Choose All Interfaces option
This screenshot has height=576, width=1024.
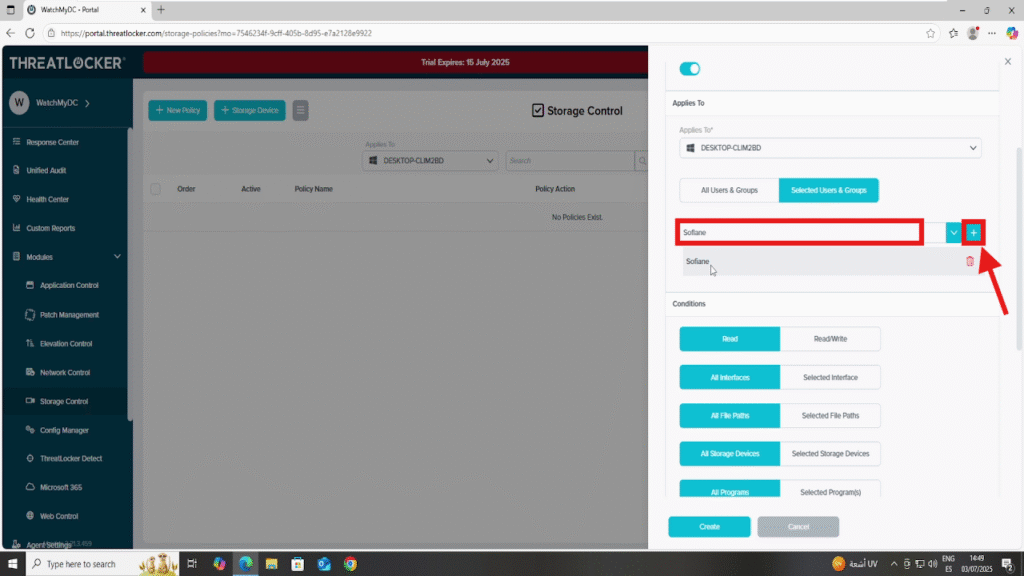point(729,377)
